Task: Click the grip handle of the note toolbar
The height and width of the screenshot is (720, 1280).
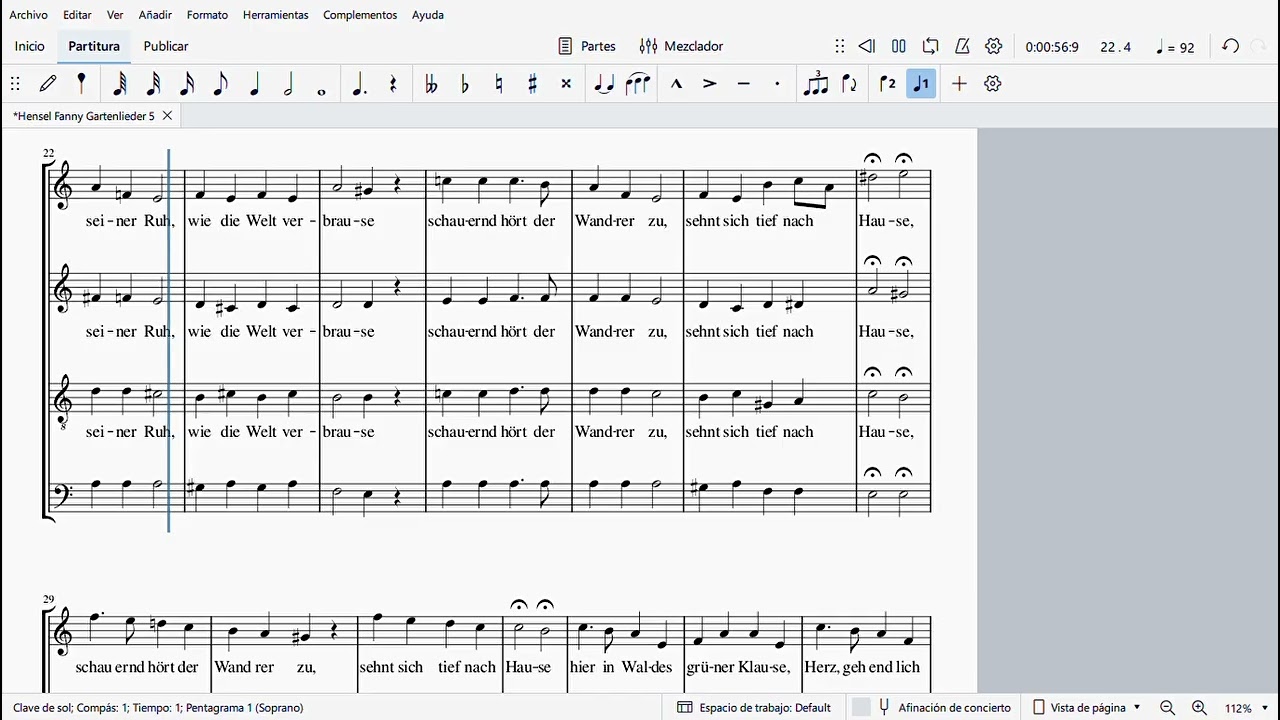Action: (15, 84)
